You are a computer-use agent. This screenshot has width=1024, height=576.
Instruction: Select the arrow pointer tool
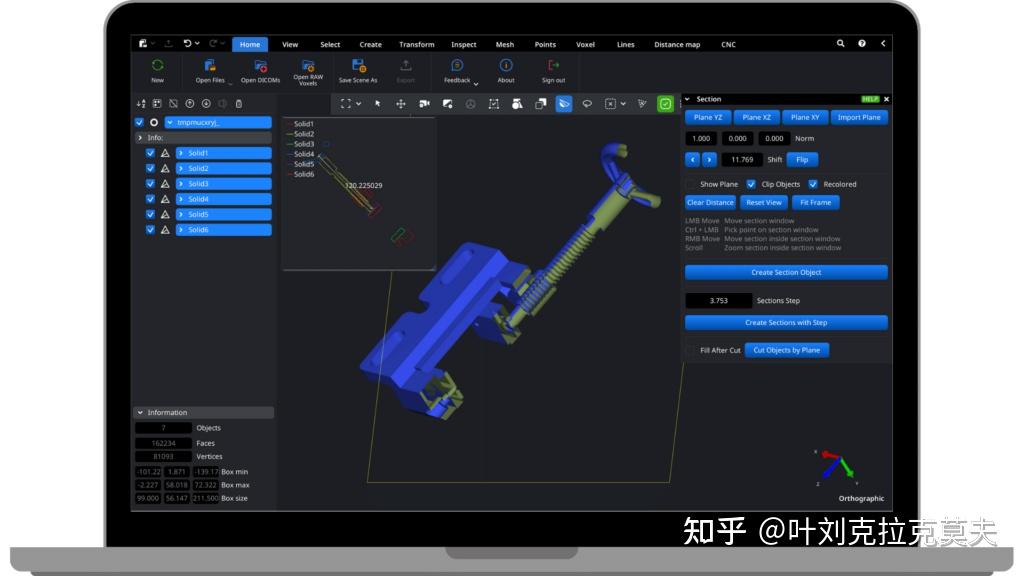(x=377, y=104)
